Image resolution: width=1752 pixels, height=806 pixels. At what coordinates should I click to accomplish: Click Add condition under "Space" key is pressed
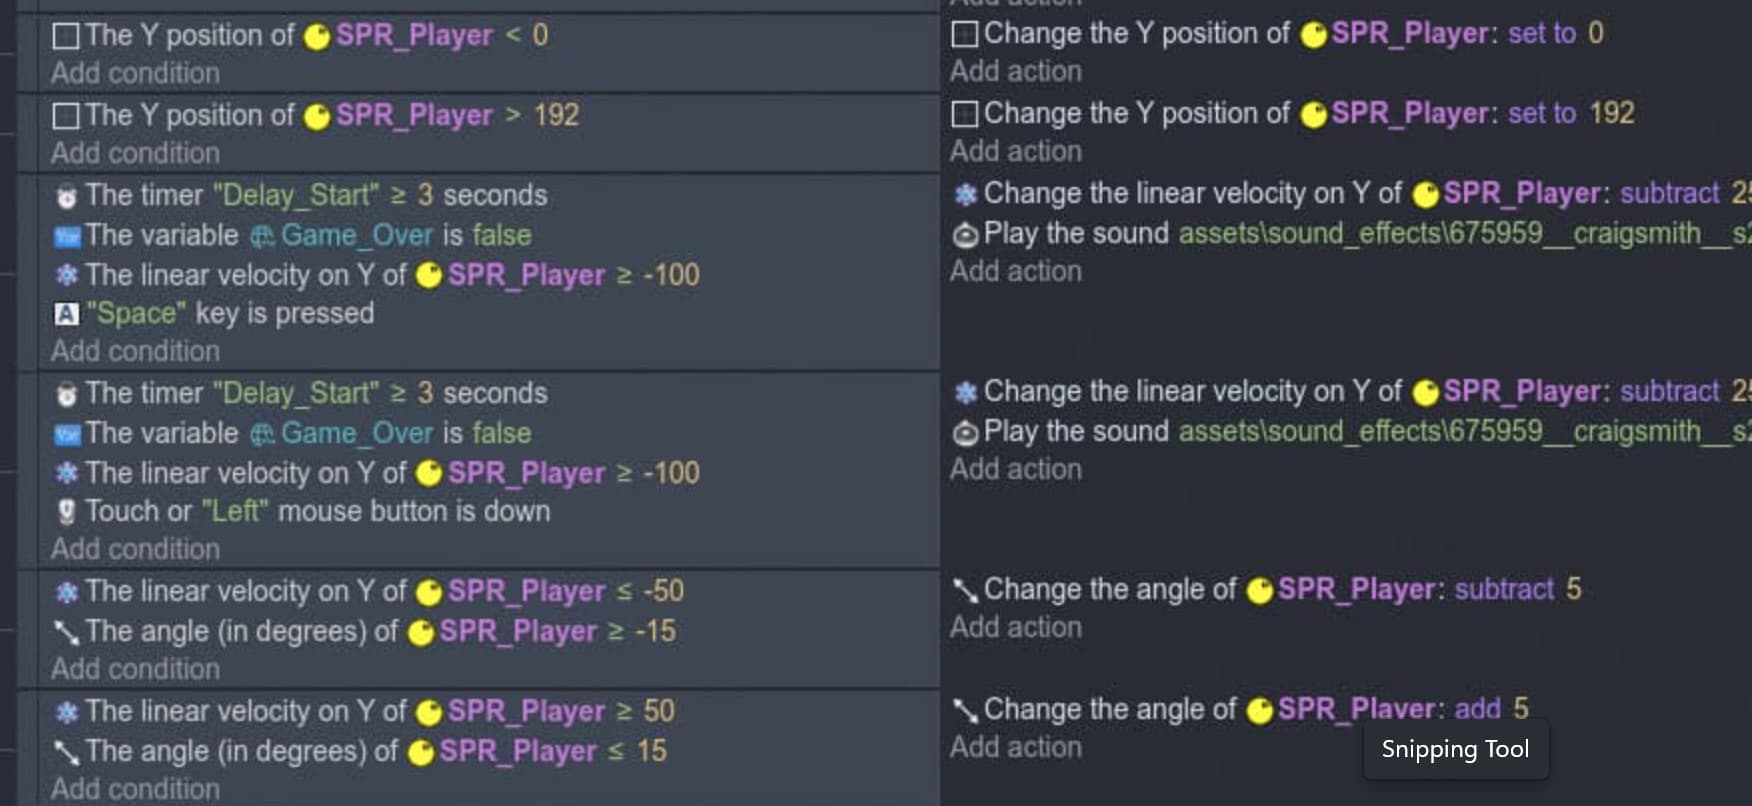point(135,351)
